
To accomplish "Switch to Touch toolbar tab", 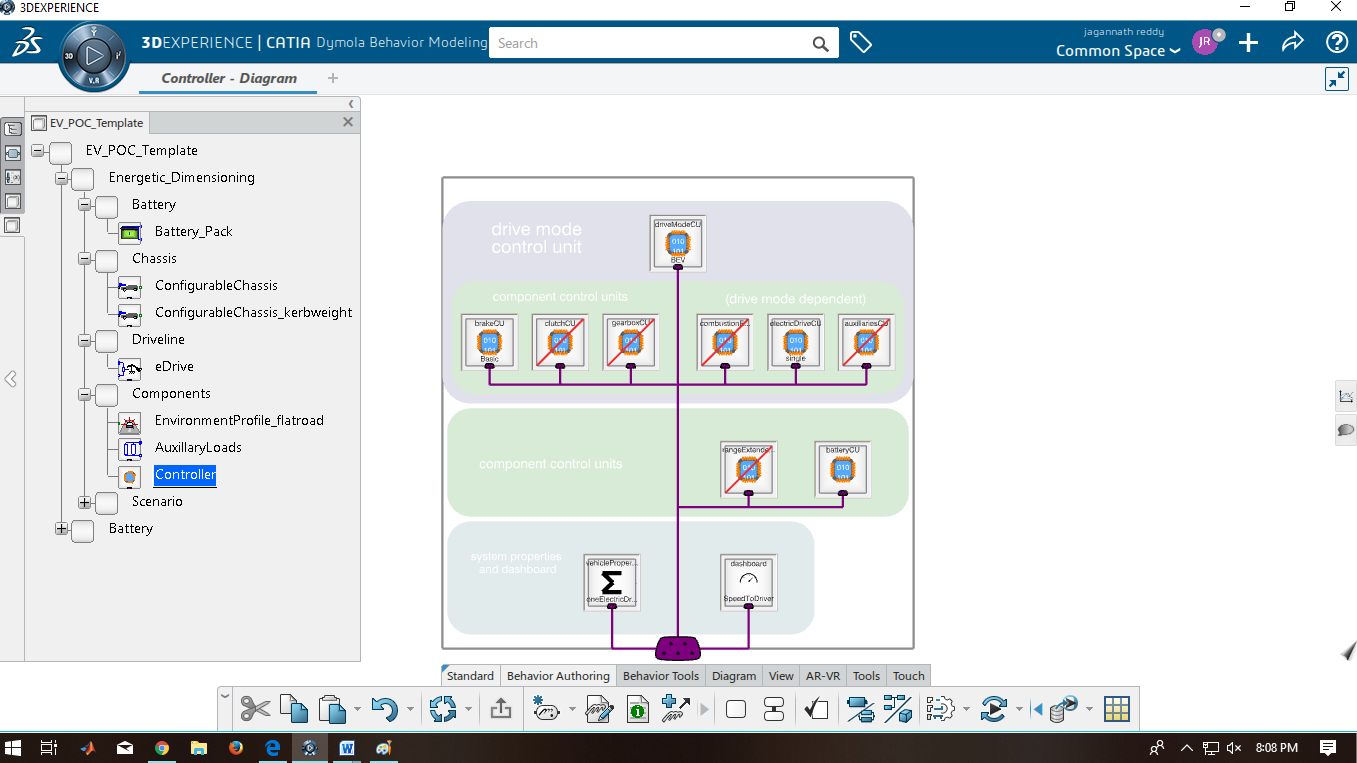I will pos(909,676).
